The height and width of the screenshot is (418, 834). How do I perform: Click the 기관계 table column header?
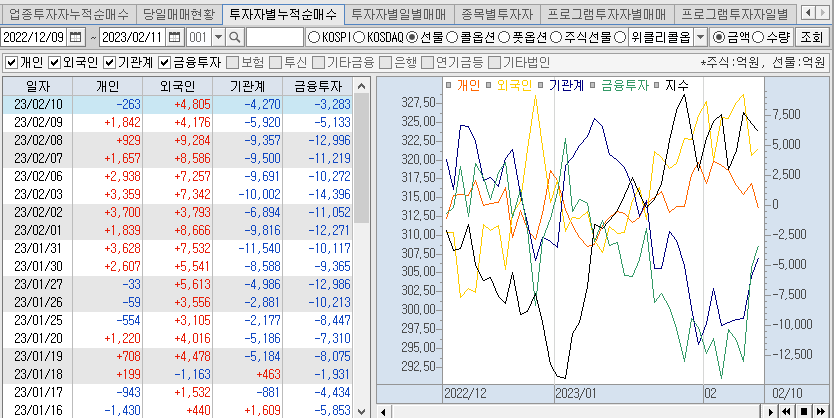tap(248, 86)
